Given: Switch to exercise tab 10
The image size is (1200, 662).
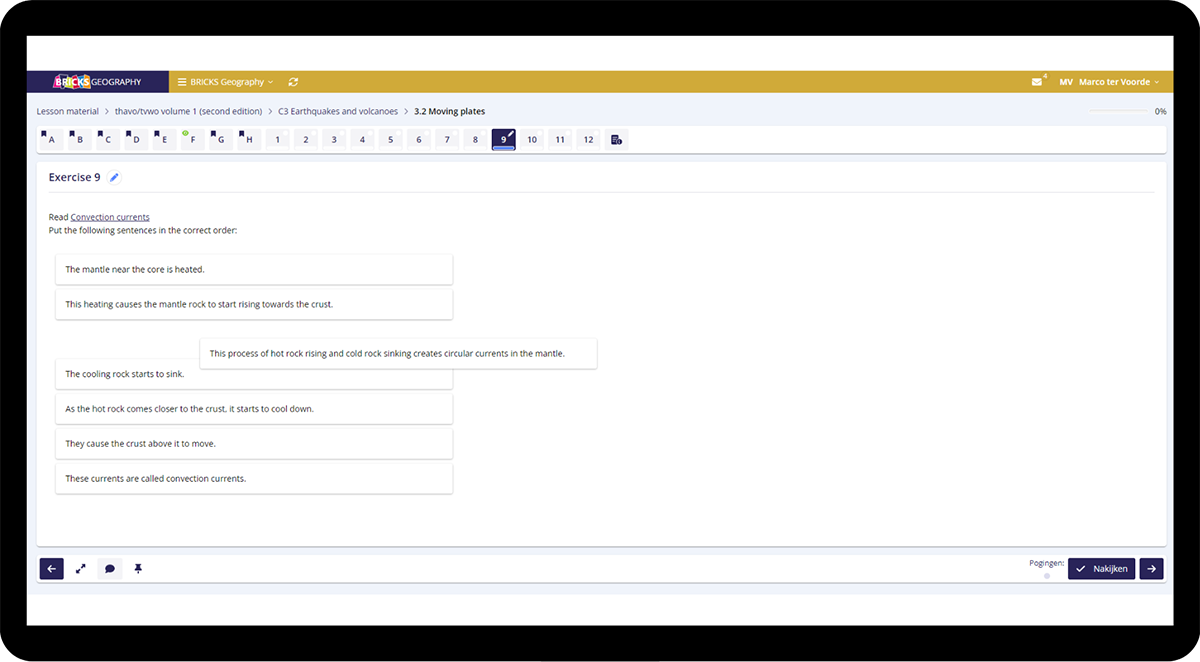Looking at the screenshot, I should [532, 139].
